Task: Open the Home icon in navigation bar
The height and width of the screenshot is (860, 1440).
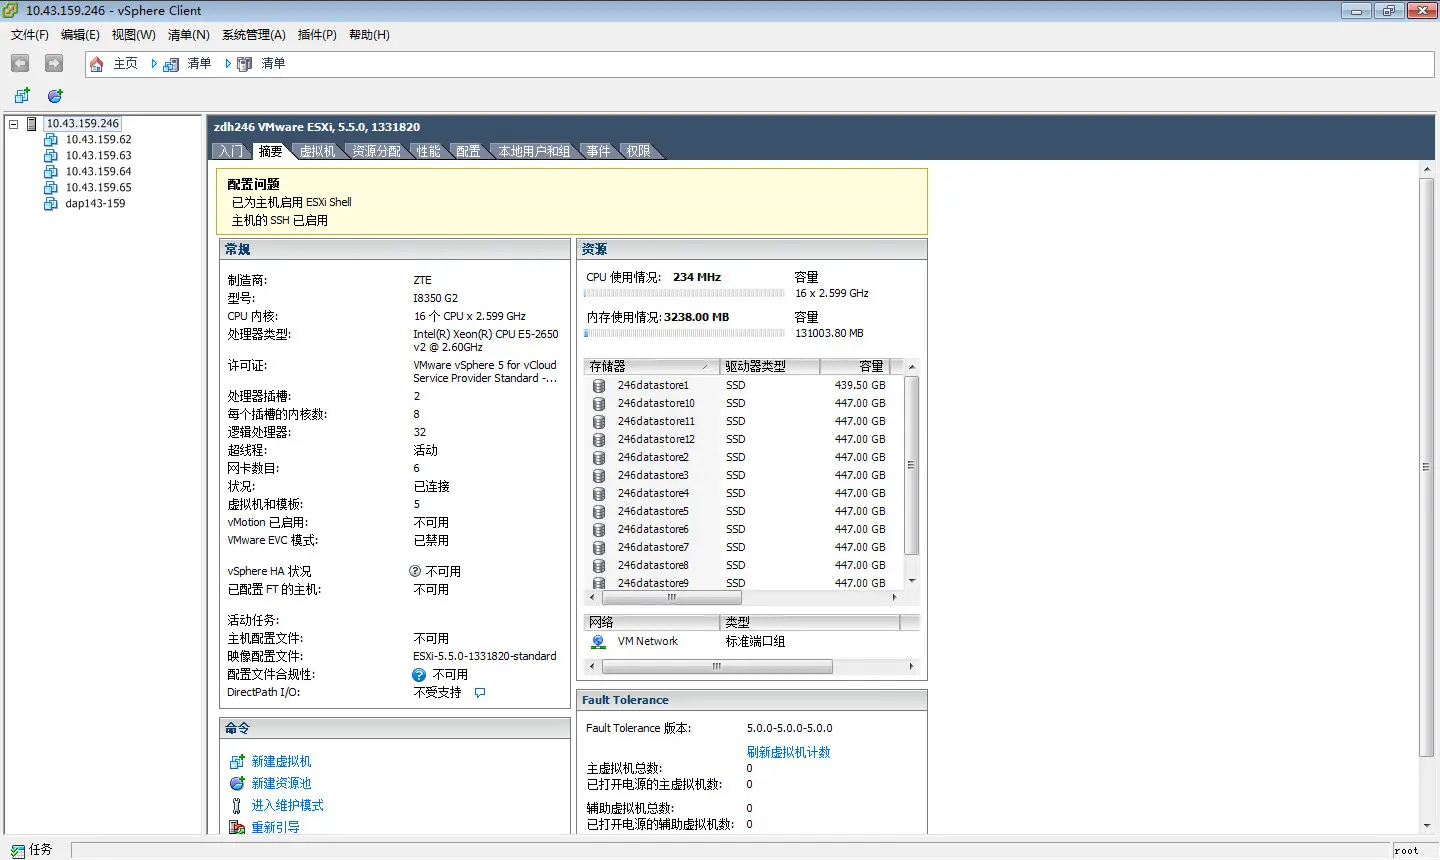Action: (x=97, y=64)
